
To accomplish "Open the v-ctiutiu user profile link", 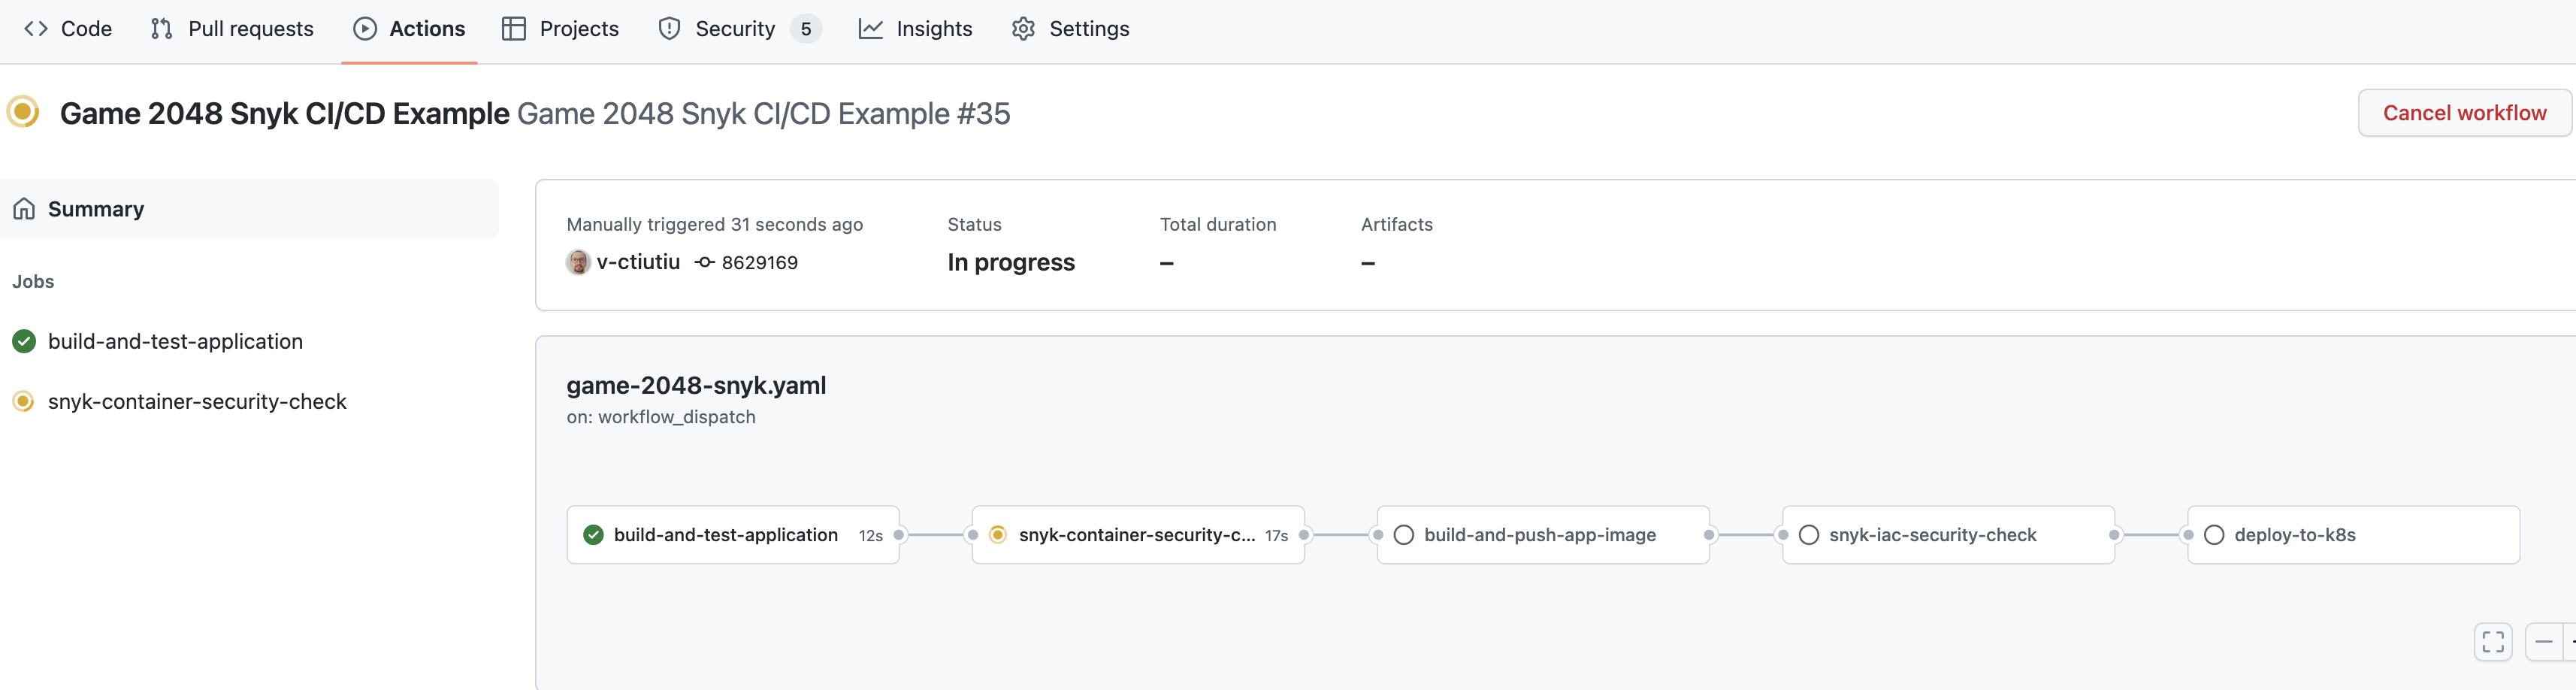I will tap(638, 262).
